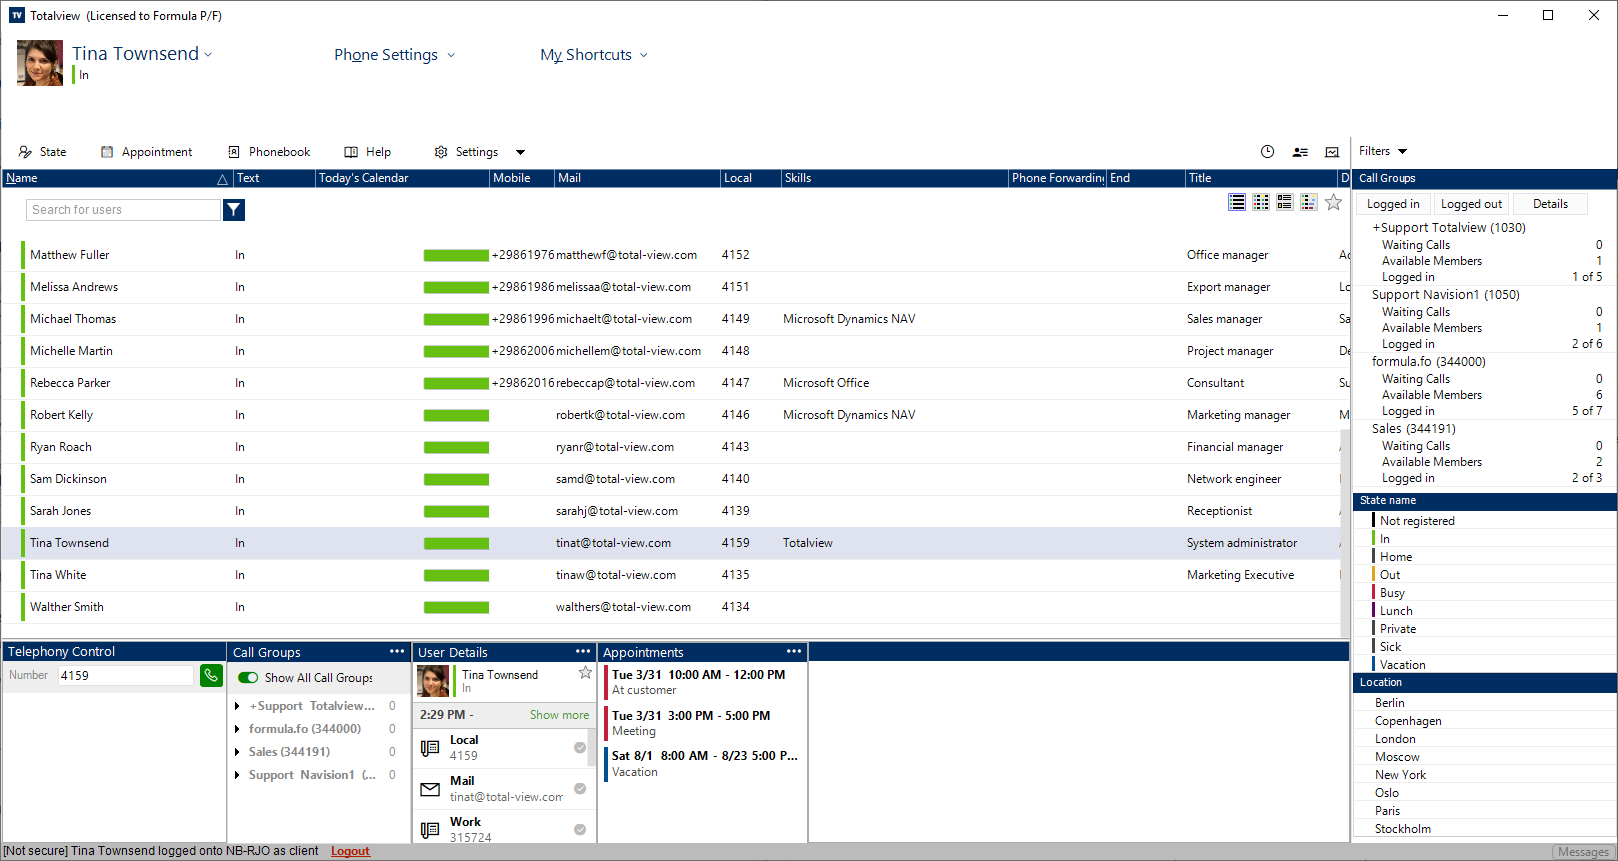Open the Phonebook toolbar item
1618x861 pixels.
point(269,152)
